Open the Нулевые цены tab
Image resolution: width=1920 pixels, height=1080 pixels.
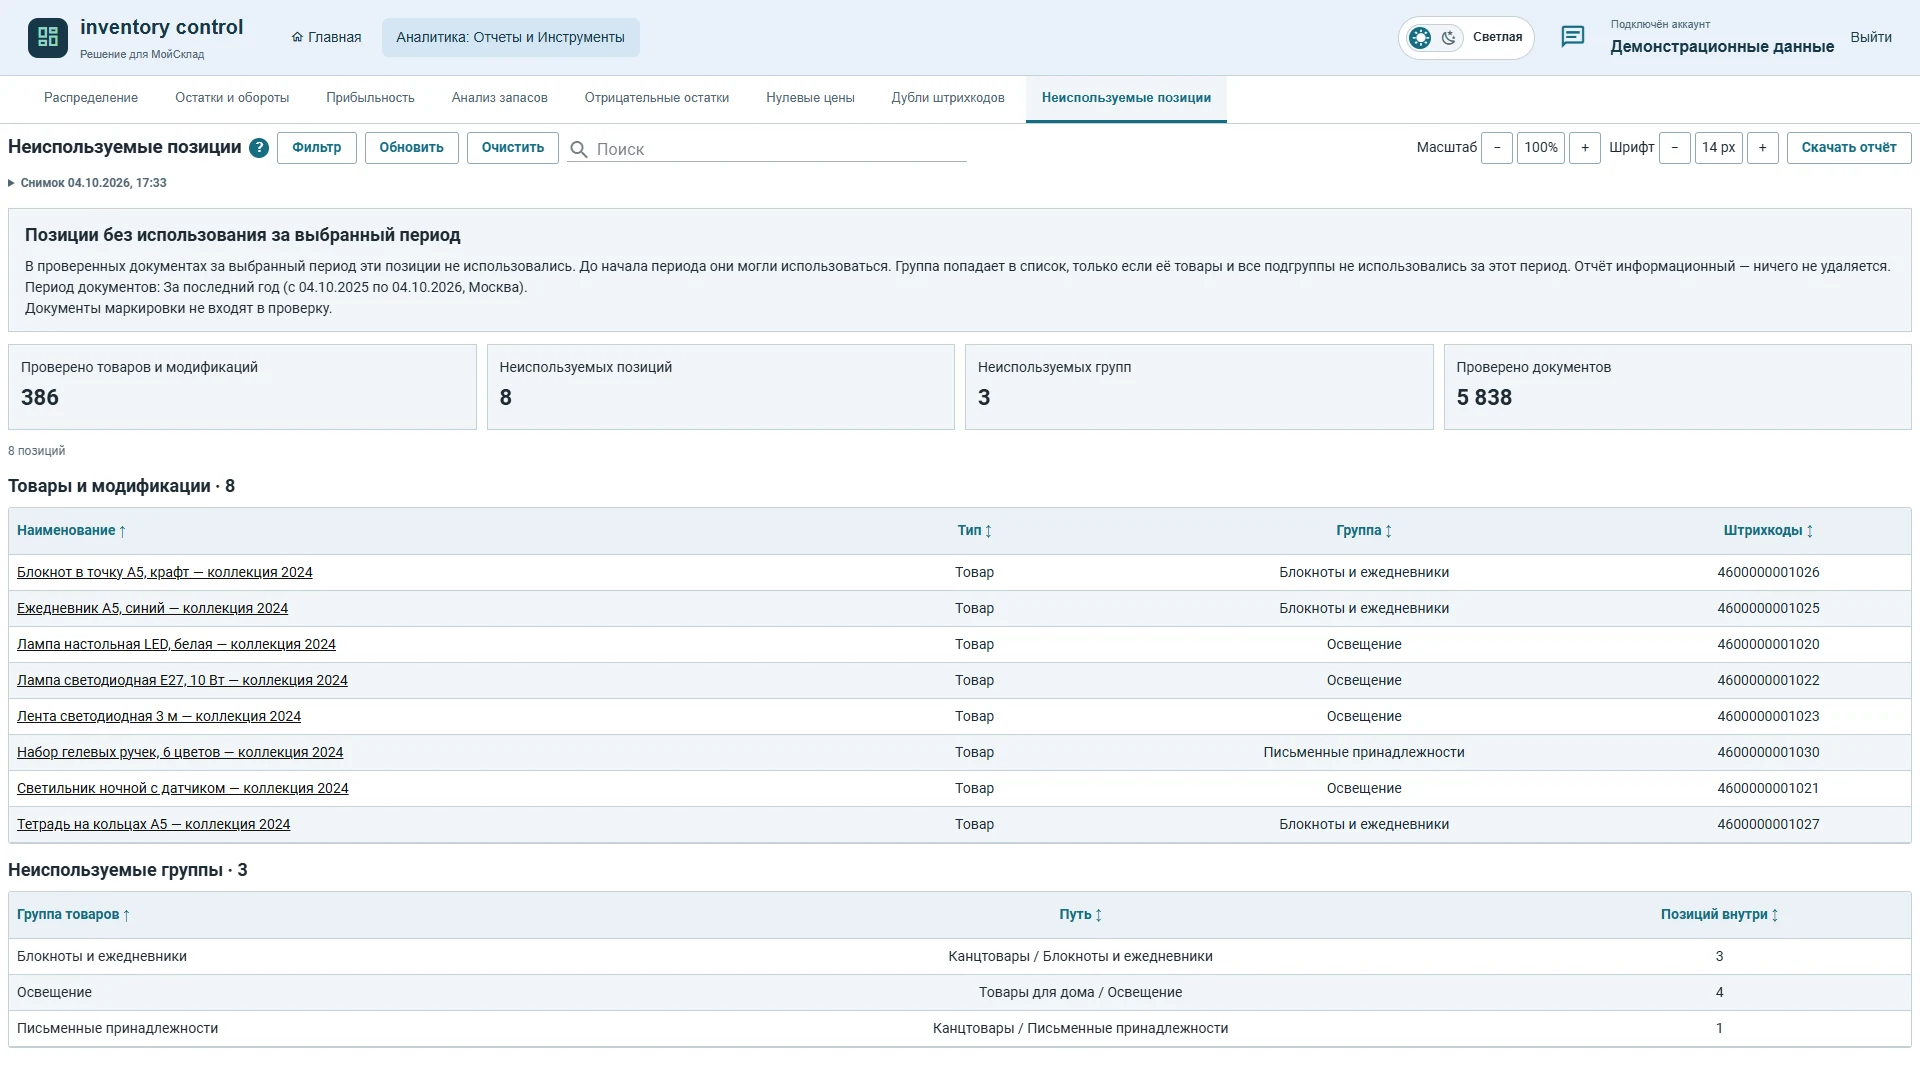click(x=810, y=98)
